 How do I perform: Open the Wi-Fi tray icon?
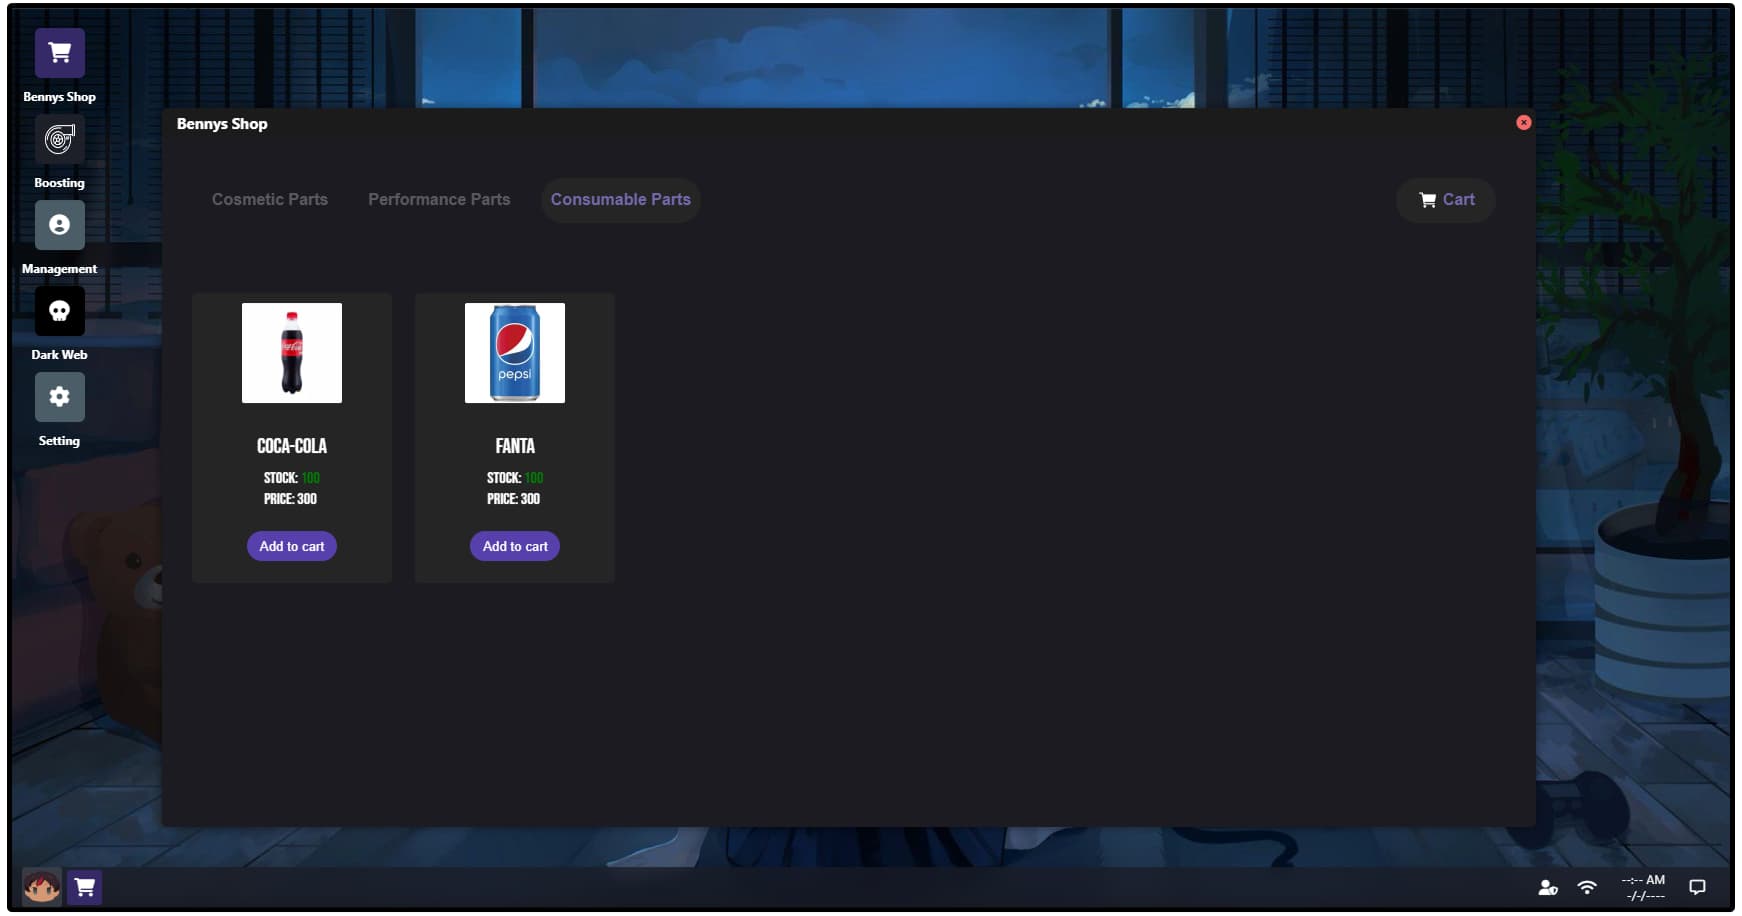coord(1587,887)
